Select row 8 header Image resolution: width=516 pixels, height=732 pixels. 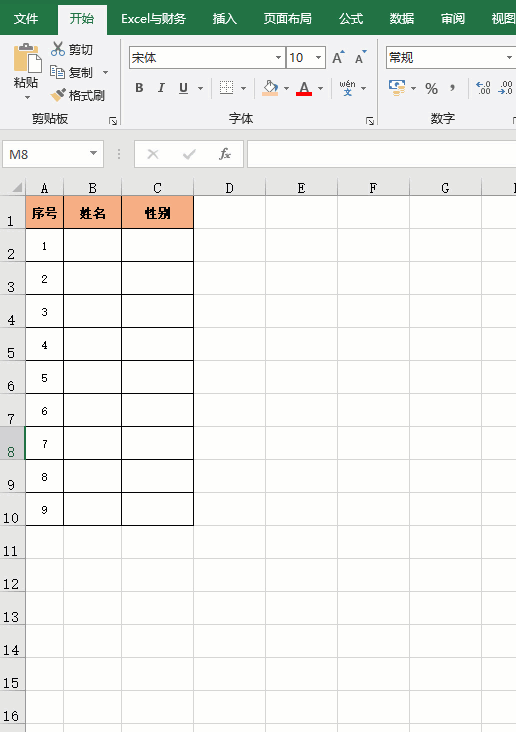pos(12,443)
